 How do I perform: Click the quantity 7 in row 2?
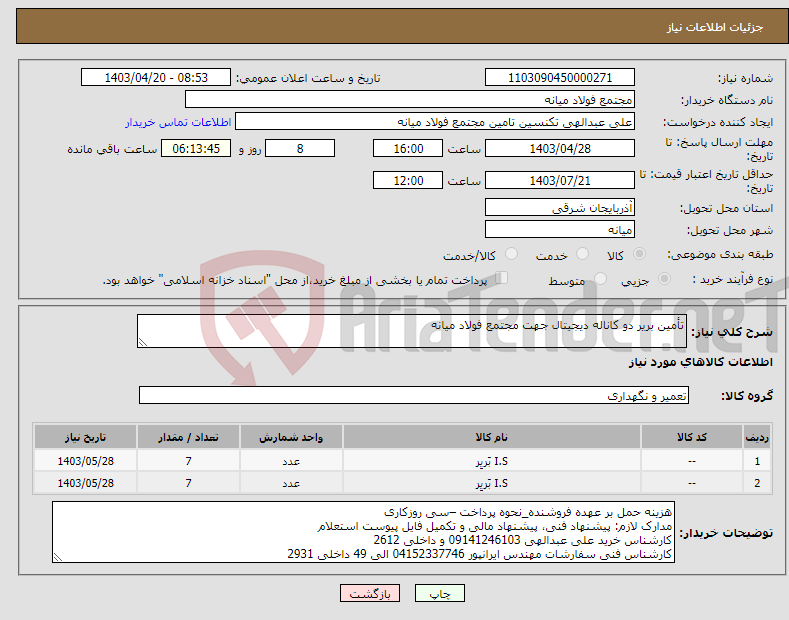coord(188,483)
